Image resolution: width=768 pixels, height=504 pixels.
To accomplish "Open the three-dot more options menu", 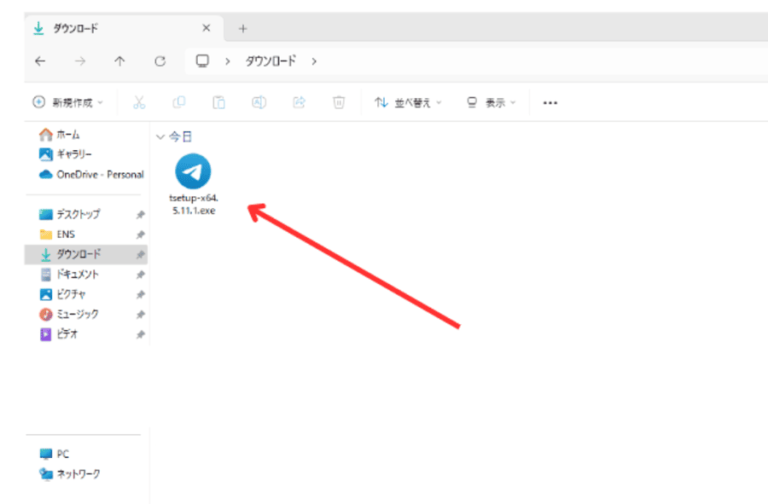I will pos(549,102).
